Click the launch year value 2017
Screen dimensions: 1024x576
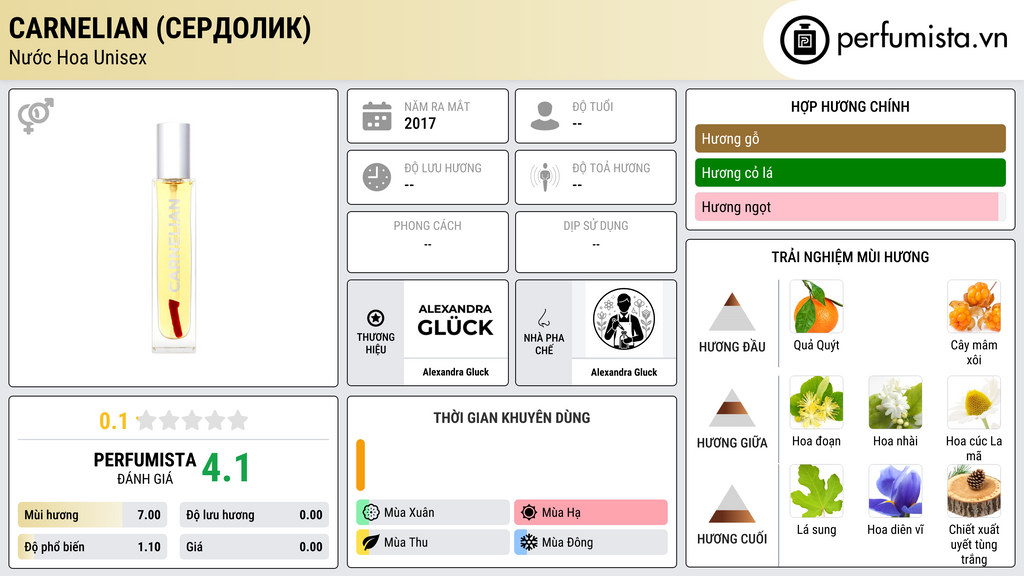[420, 123]
